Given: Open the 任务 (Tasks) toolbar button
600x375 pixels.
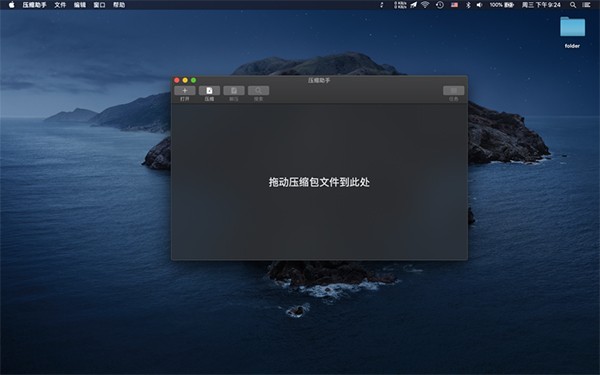Looking at the screenshot, I should pos(453,91).
